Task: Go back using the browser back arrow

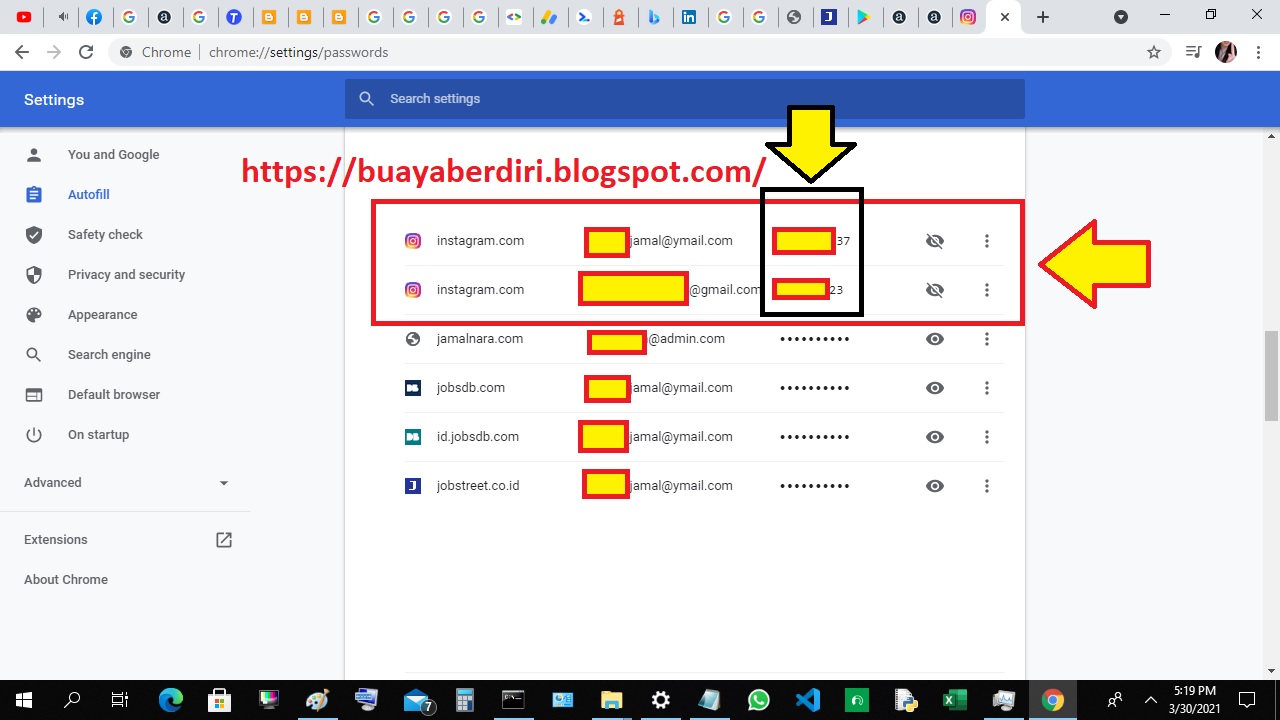Action: 22,52
